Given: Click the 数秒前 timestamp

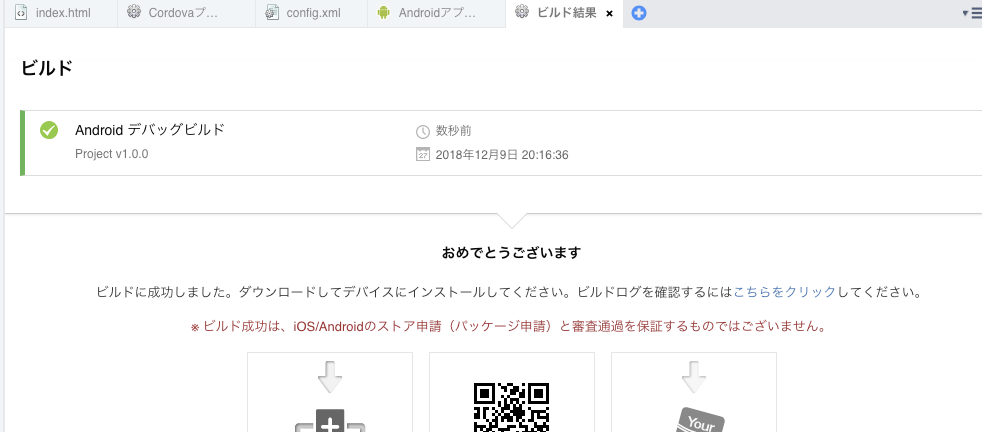Looking at the screenshot, I should 453,131.
